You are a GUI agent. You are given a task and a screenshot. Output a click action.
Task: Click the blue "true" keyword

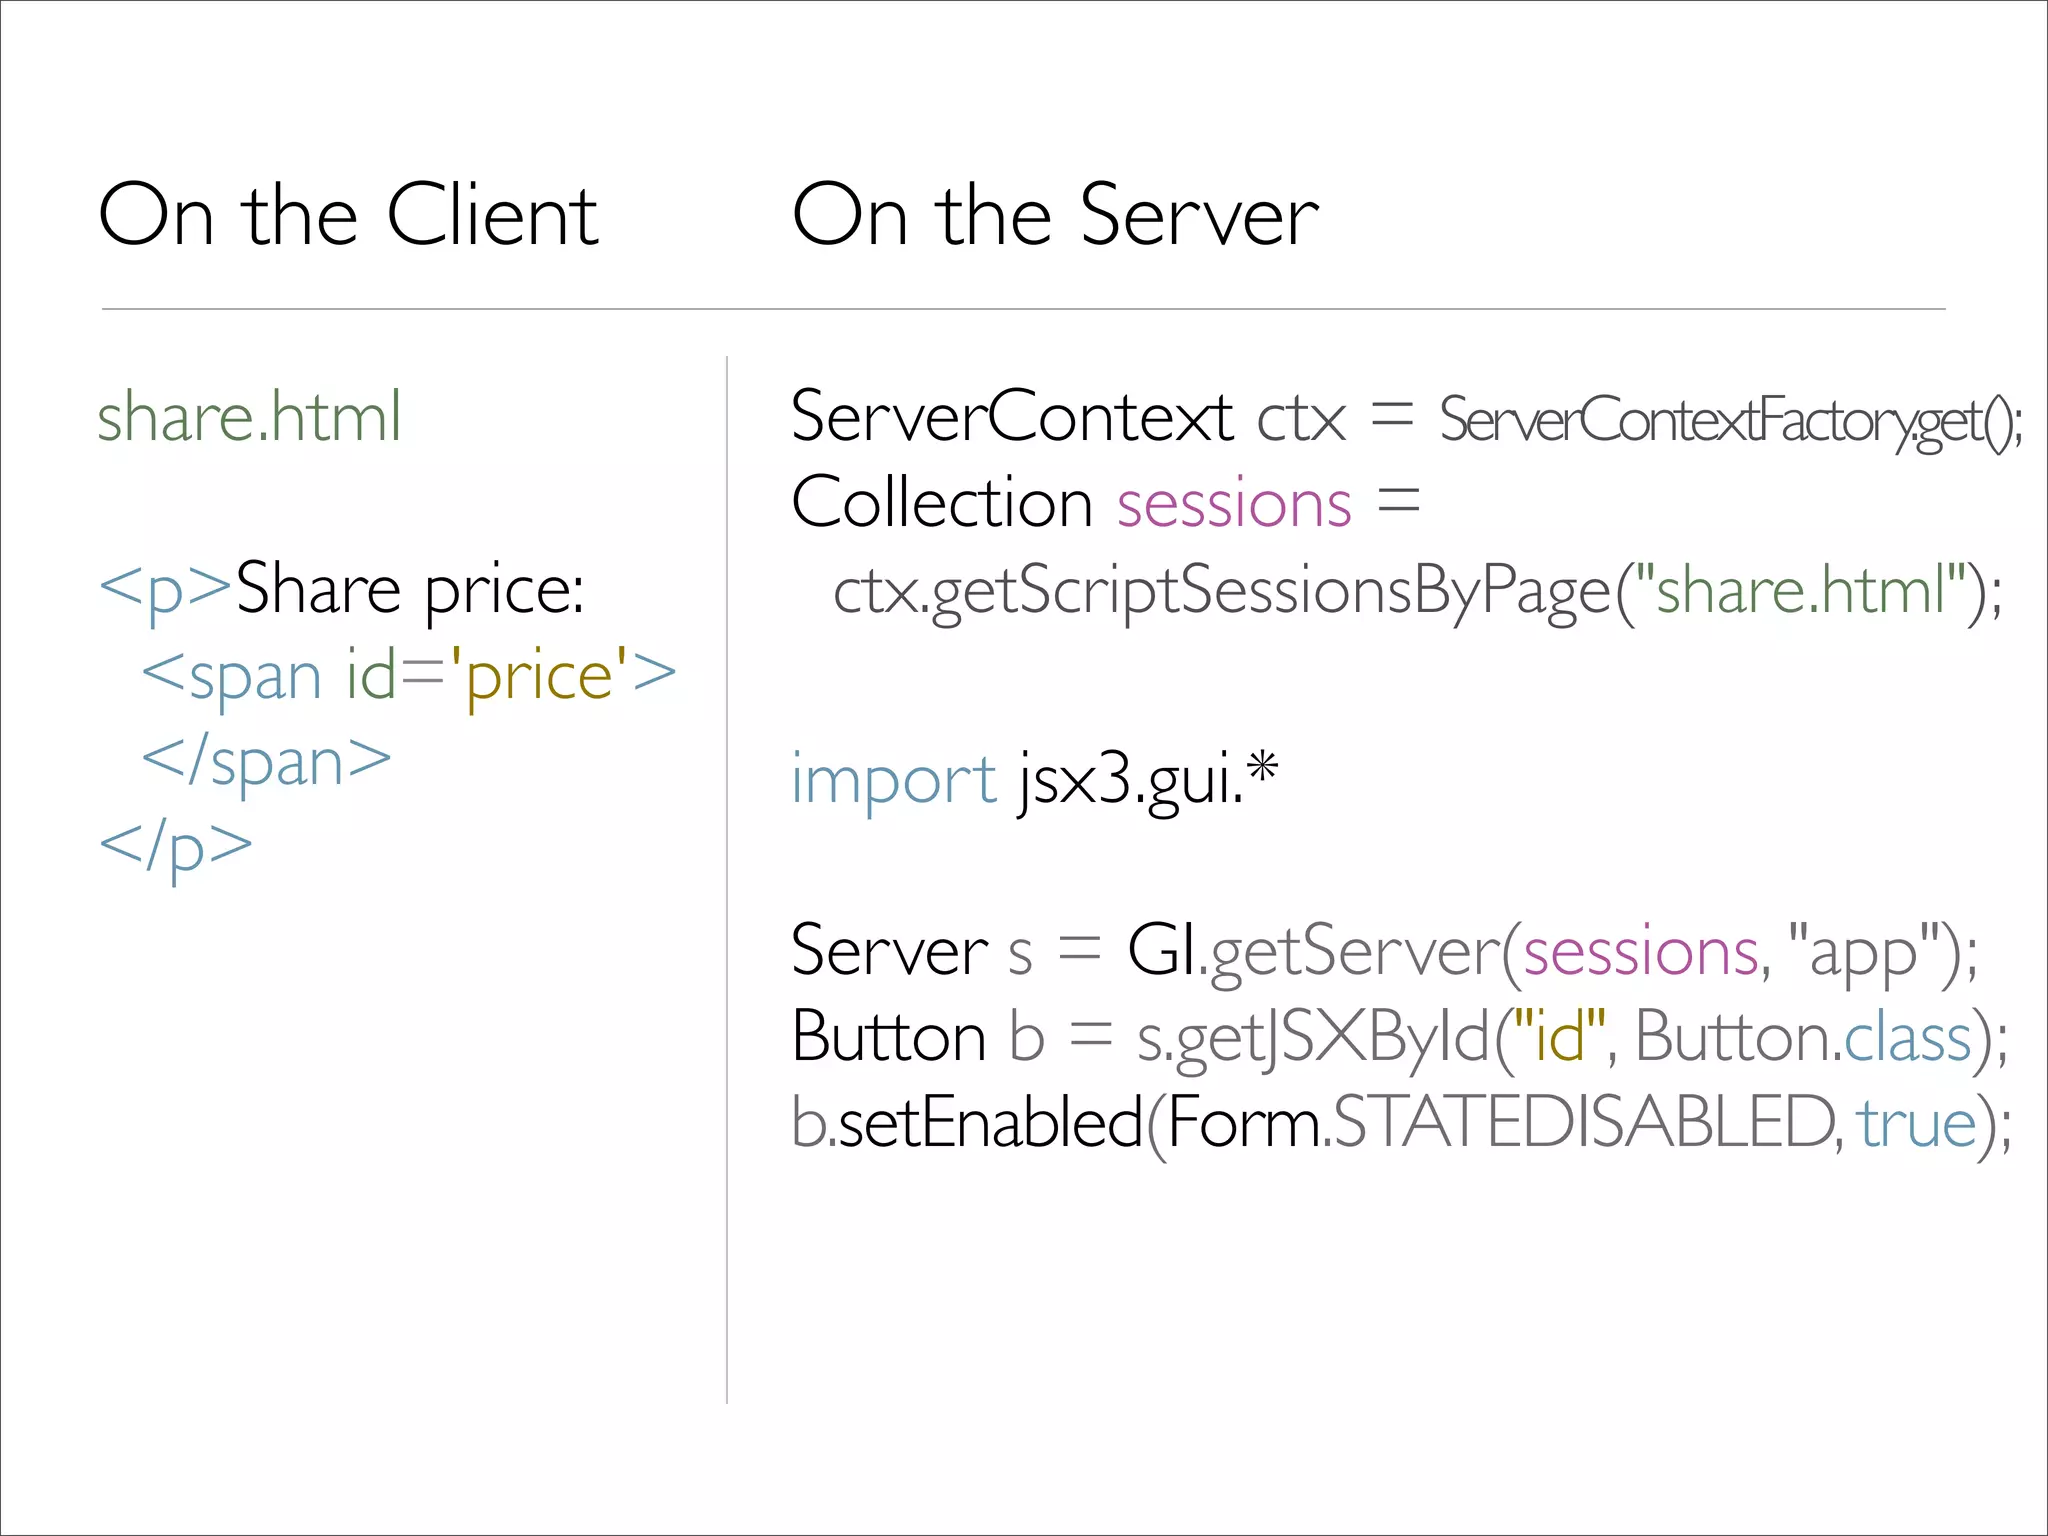1917,1123
